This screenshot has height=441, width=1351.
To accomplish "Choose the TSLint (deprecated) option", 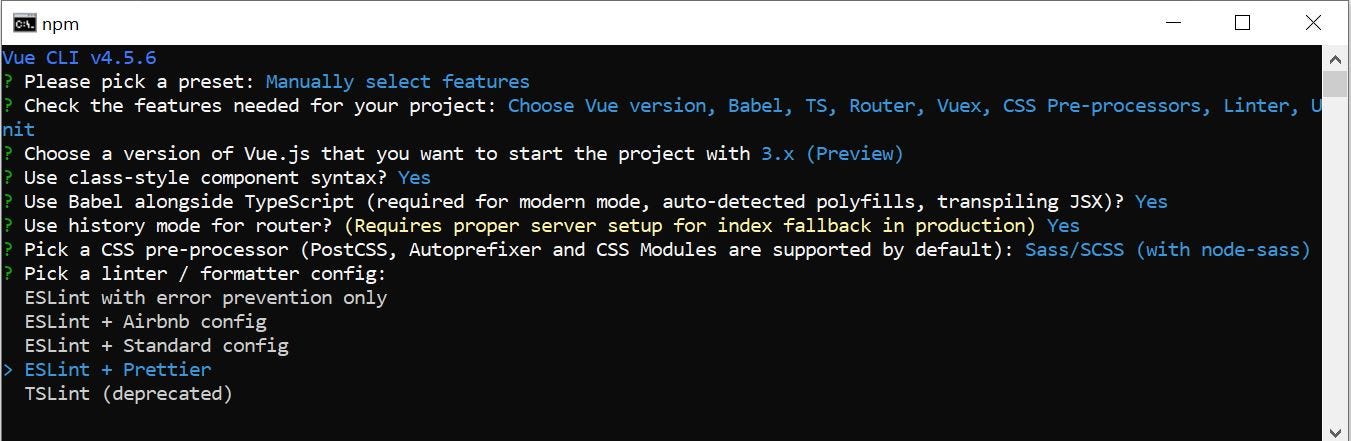I will coord(129,393).
